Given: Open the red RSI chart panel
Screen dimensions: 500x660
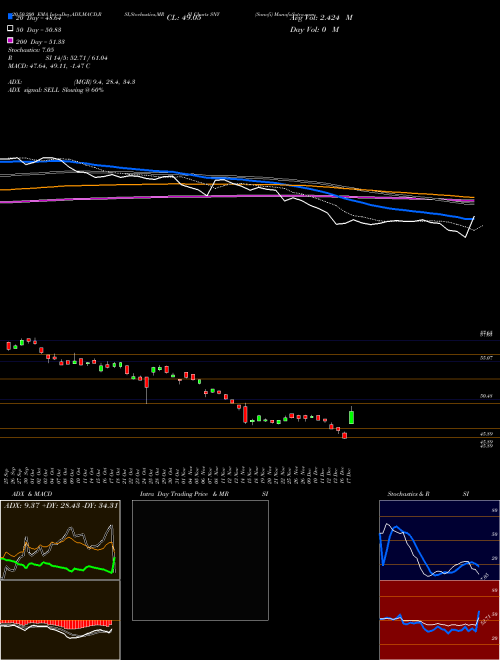Looking at the screenshot, I should coord(439,620).
